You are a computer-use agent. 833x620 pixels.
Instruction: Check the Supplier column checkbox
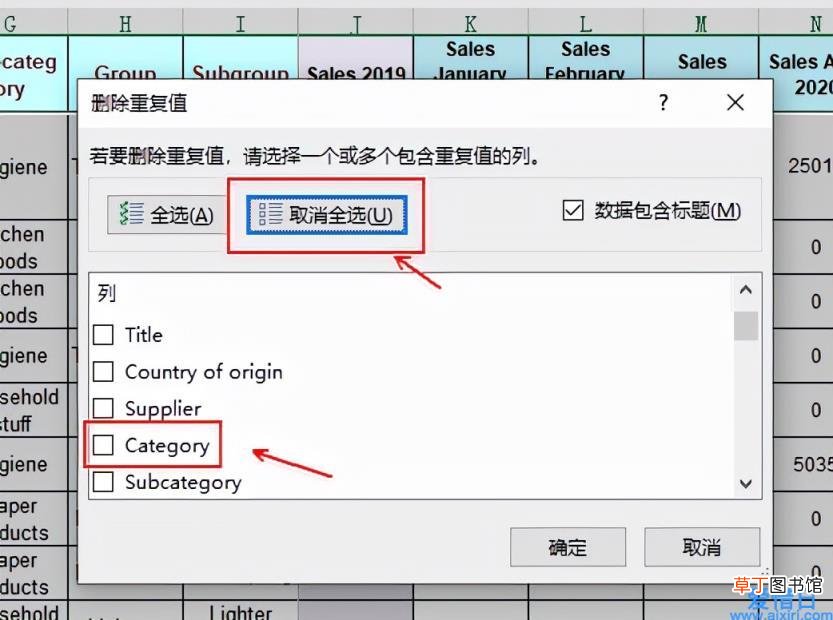(x=103, y=409)
